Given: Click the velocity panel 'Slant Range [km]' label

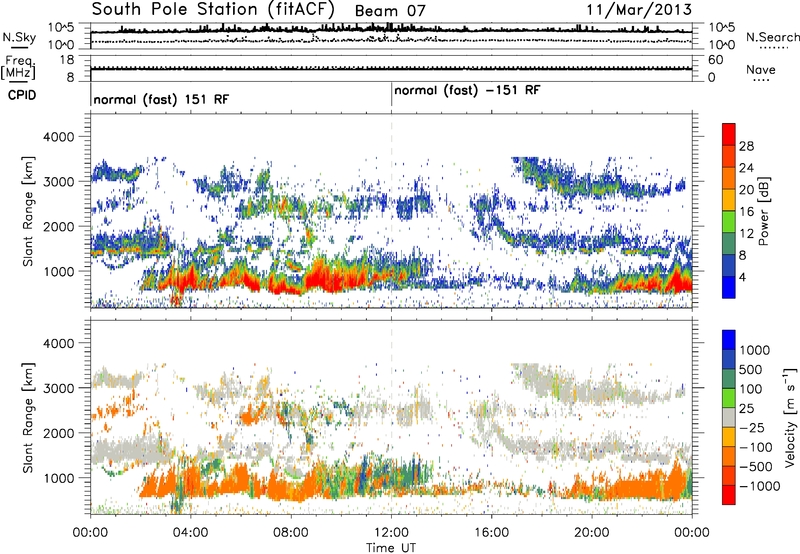Looking at the screenshot, I should 28,418.
